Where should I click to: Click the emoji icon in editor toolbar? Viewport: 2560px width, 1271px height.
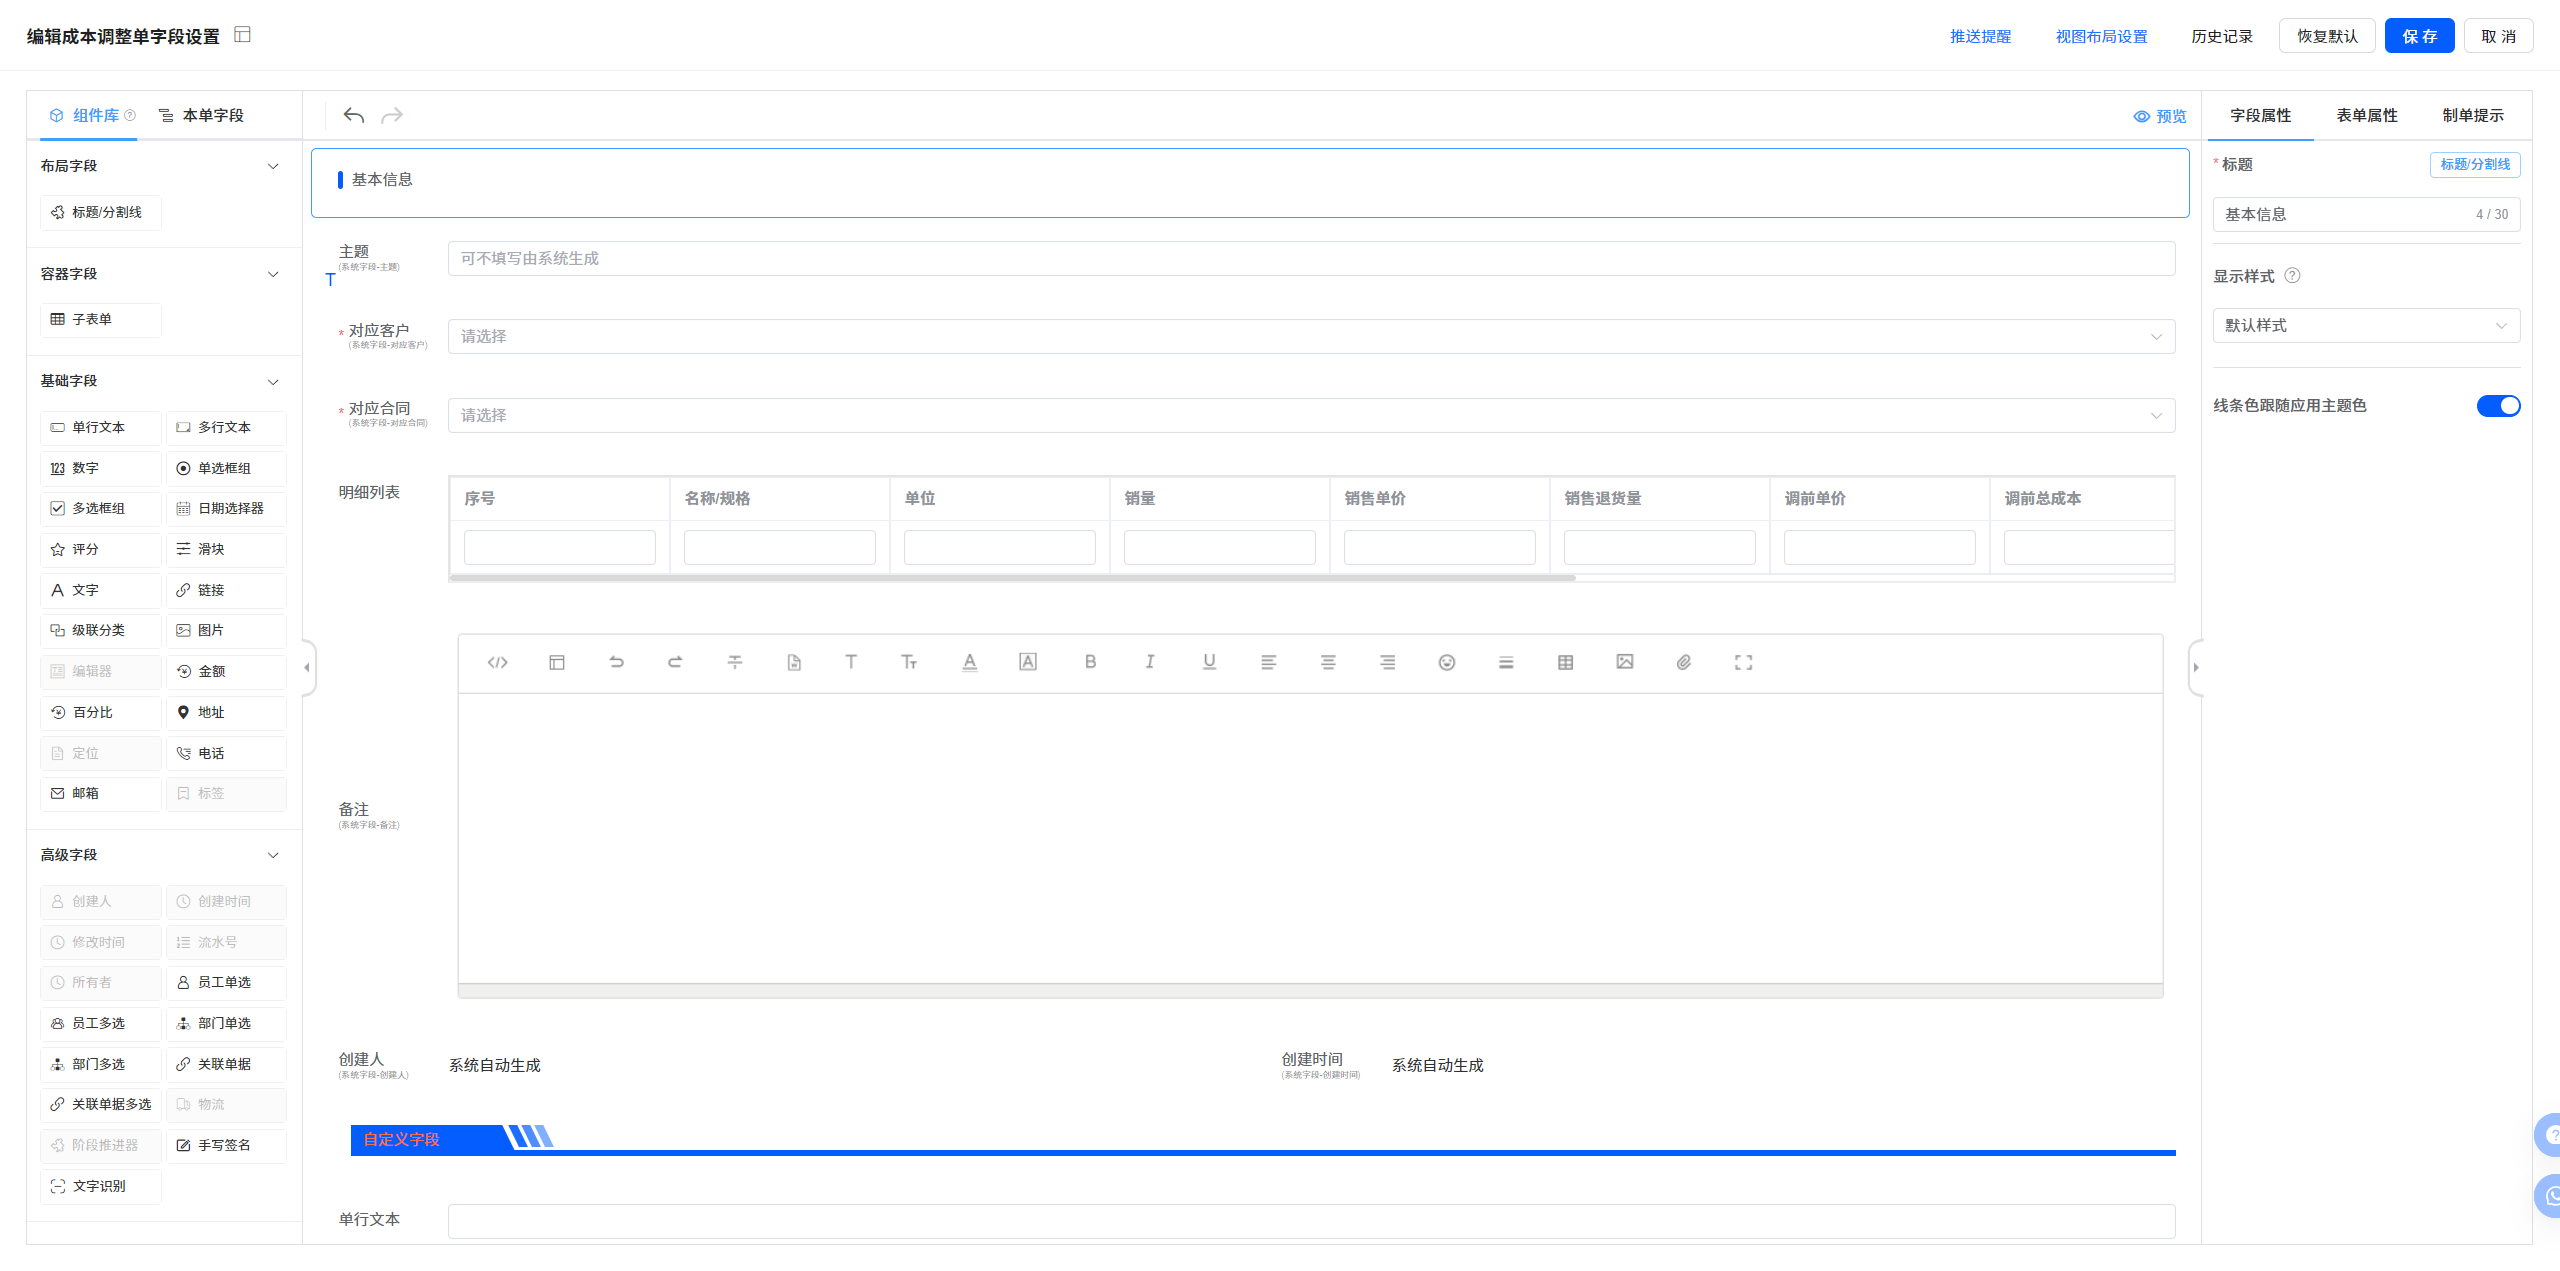point(1446,662)
